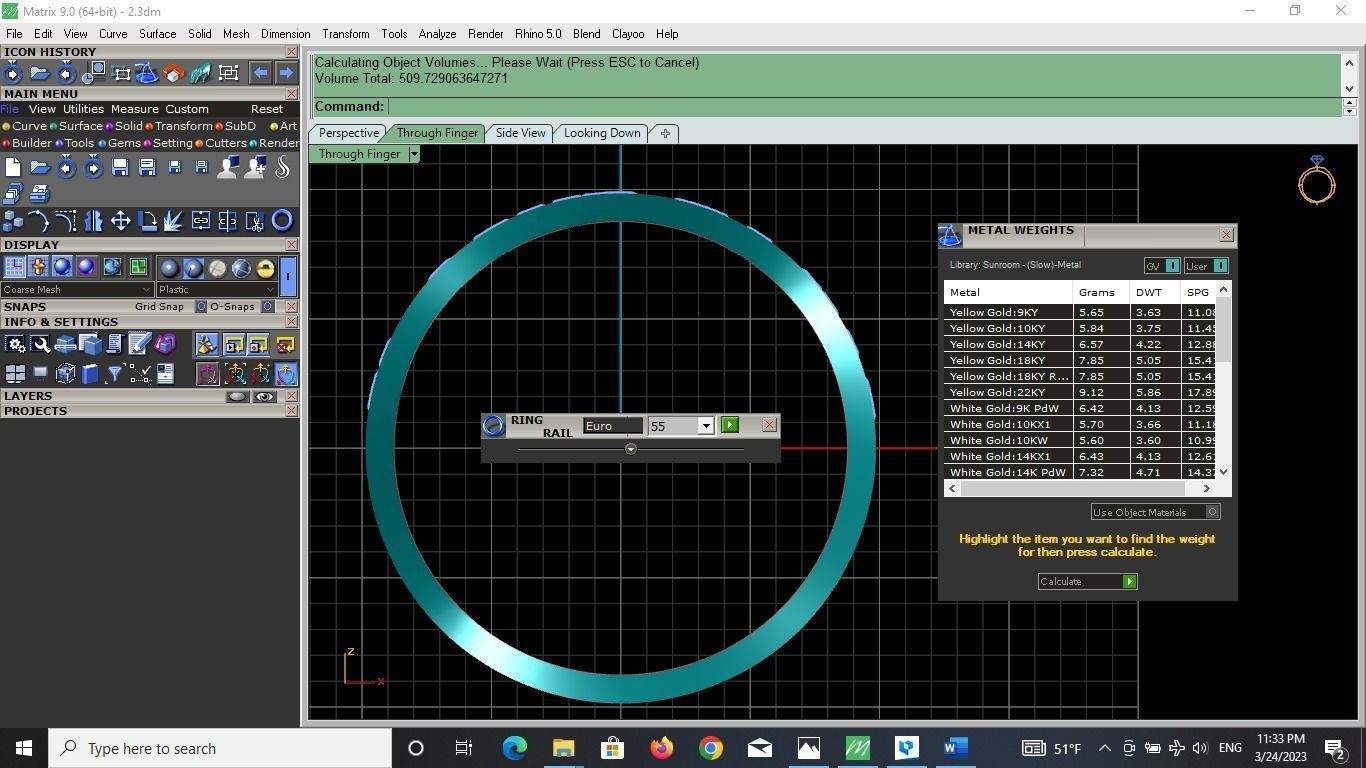Open the Cutters category in Main Menu
Viewport: 1366px width, 768px height.
(220, 143)
